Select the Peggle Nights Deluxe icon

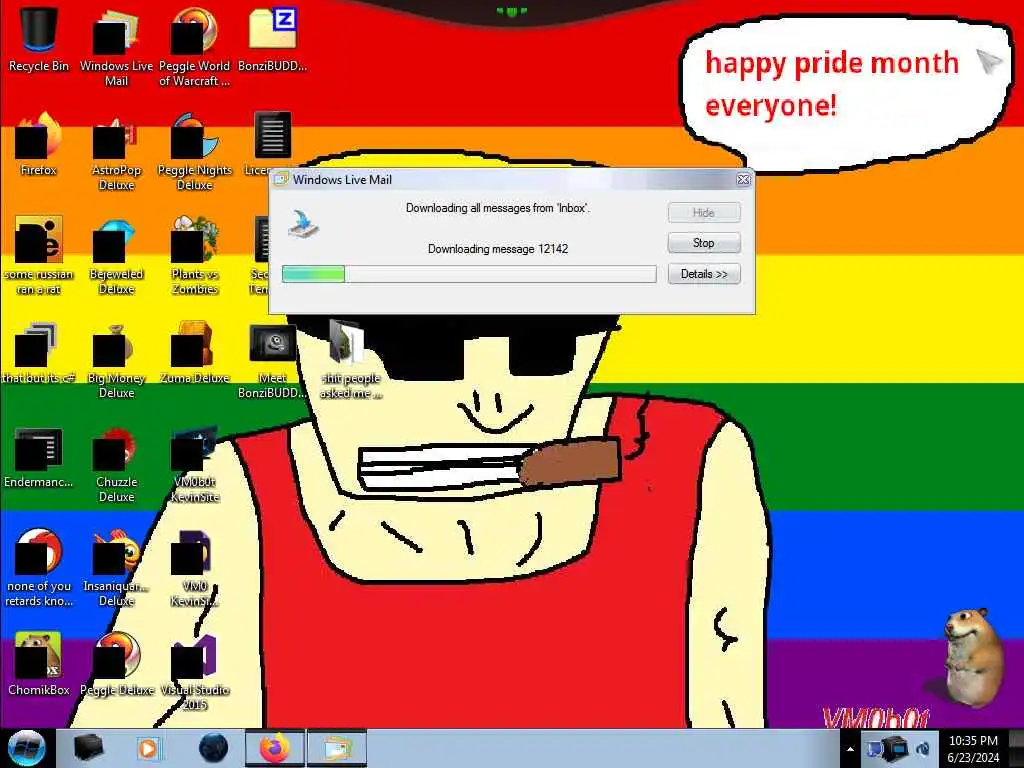coord(195,152)
